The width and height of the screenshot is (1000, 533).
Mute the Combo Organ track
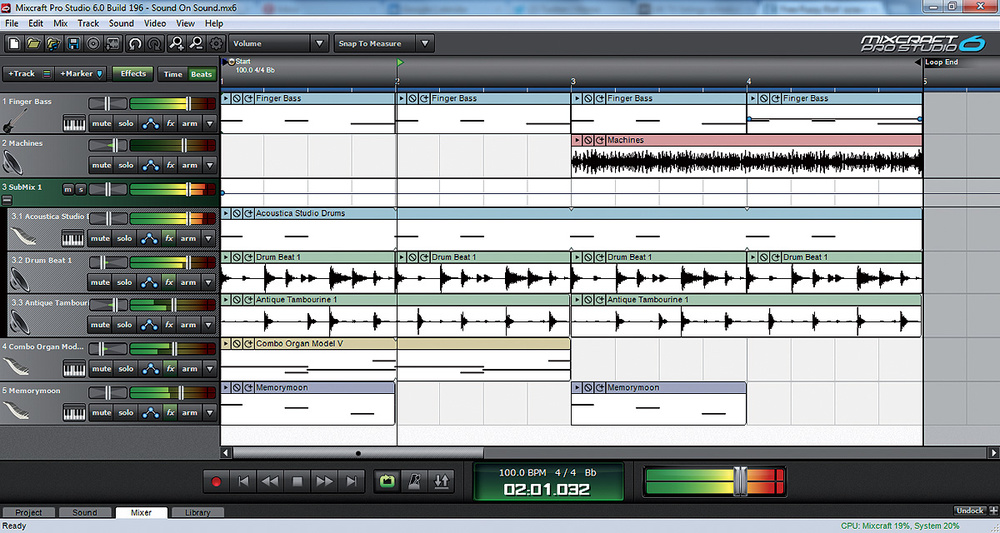tap(101, 369)
